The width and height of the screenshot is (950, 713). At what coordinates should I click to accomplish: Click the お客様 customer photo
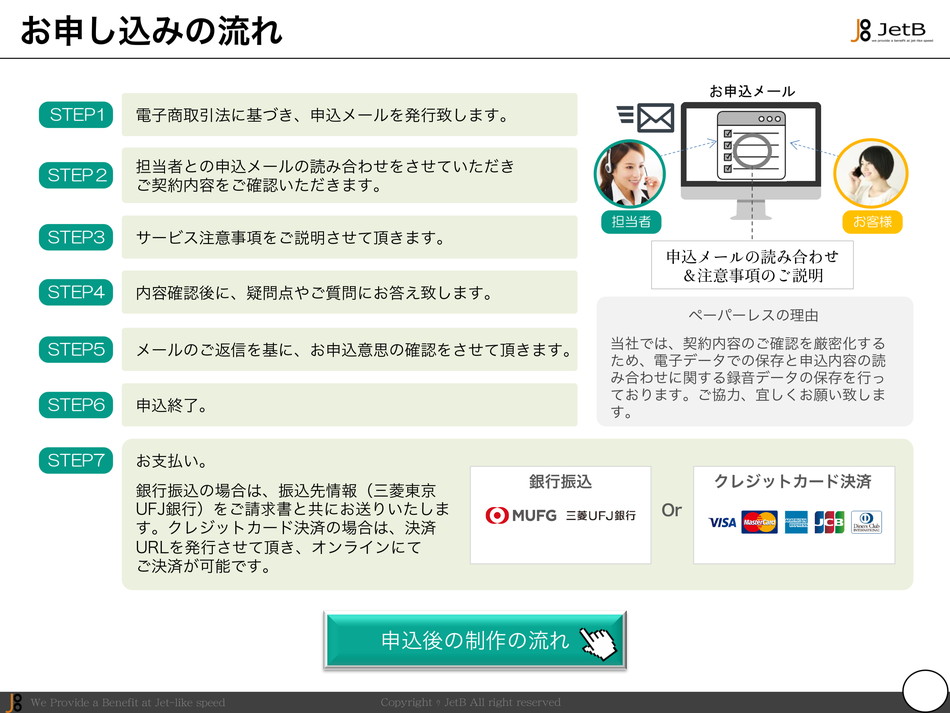click(x=869, y=173)
